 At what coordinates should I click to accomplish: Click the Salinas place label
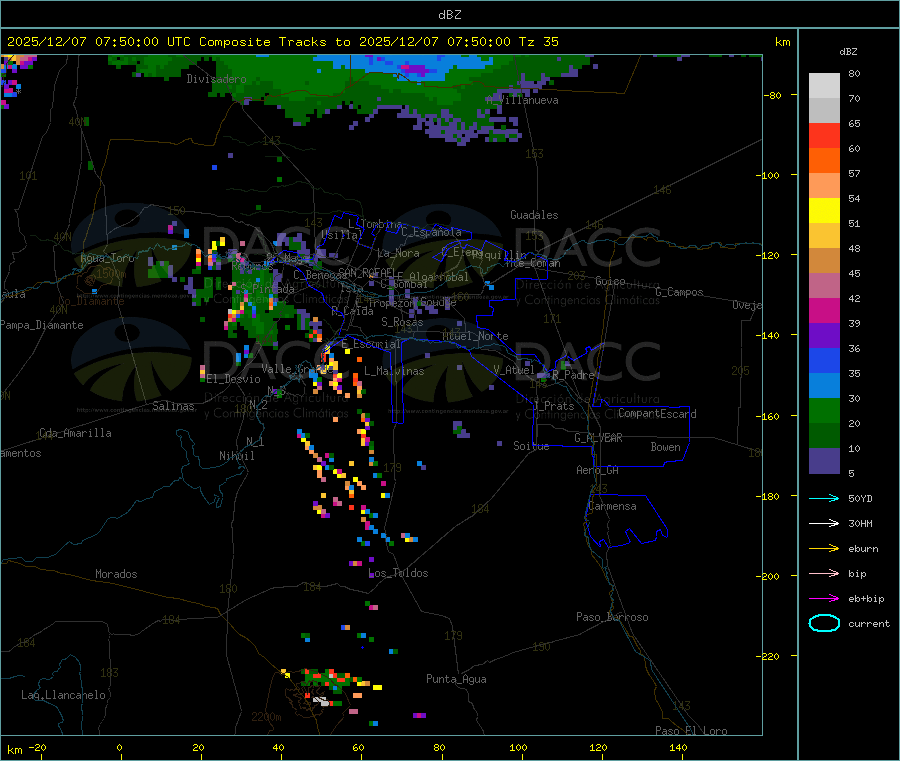173,406
